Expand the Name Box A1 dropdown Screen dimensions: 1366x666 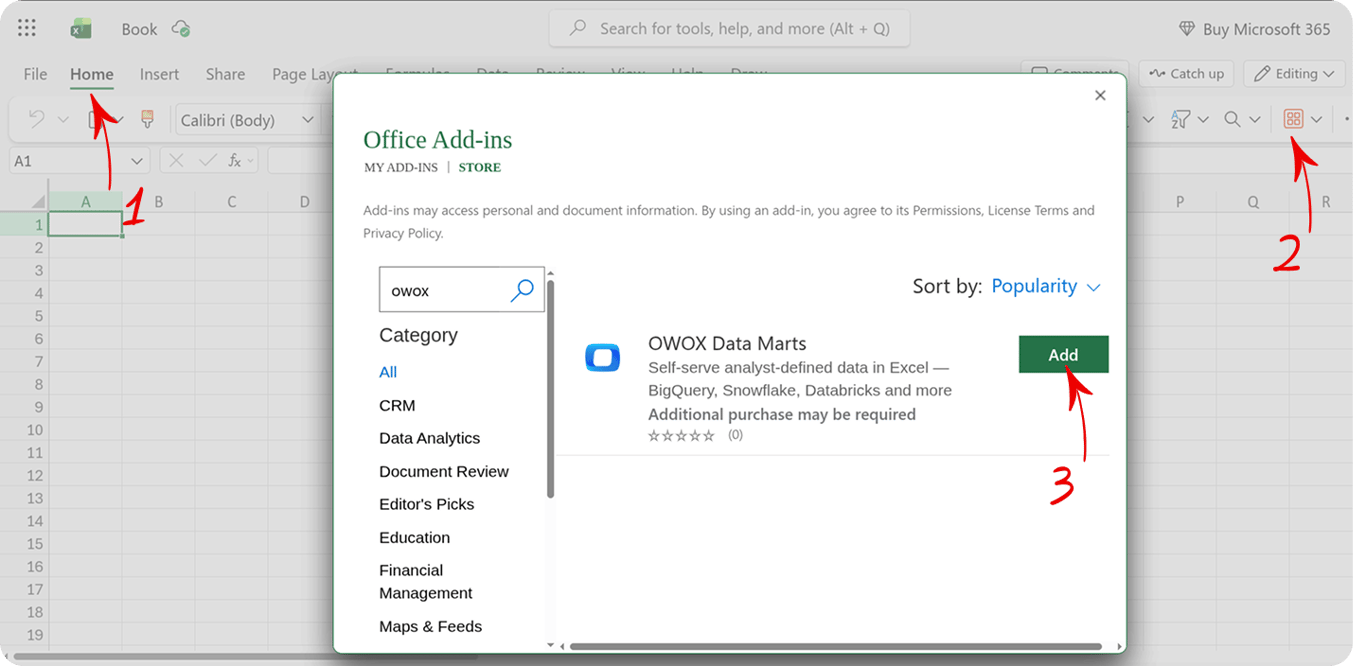[138, 161]
